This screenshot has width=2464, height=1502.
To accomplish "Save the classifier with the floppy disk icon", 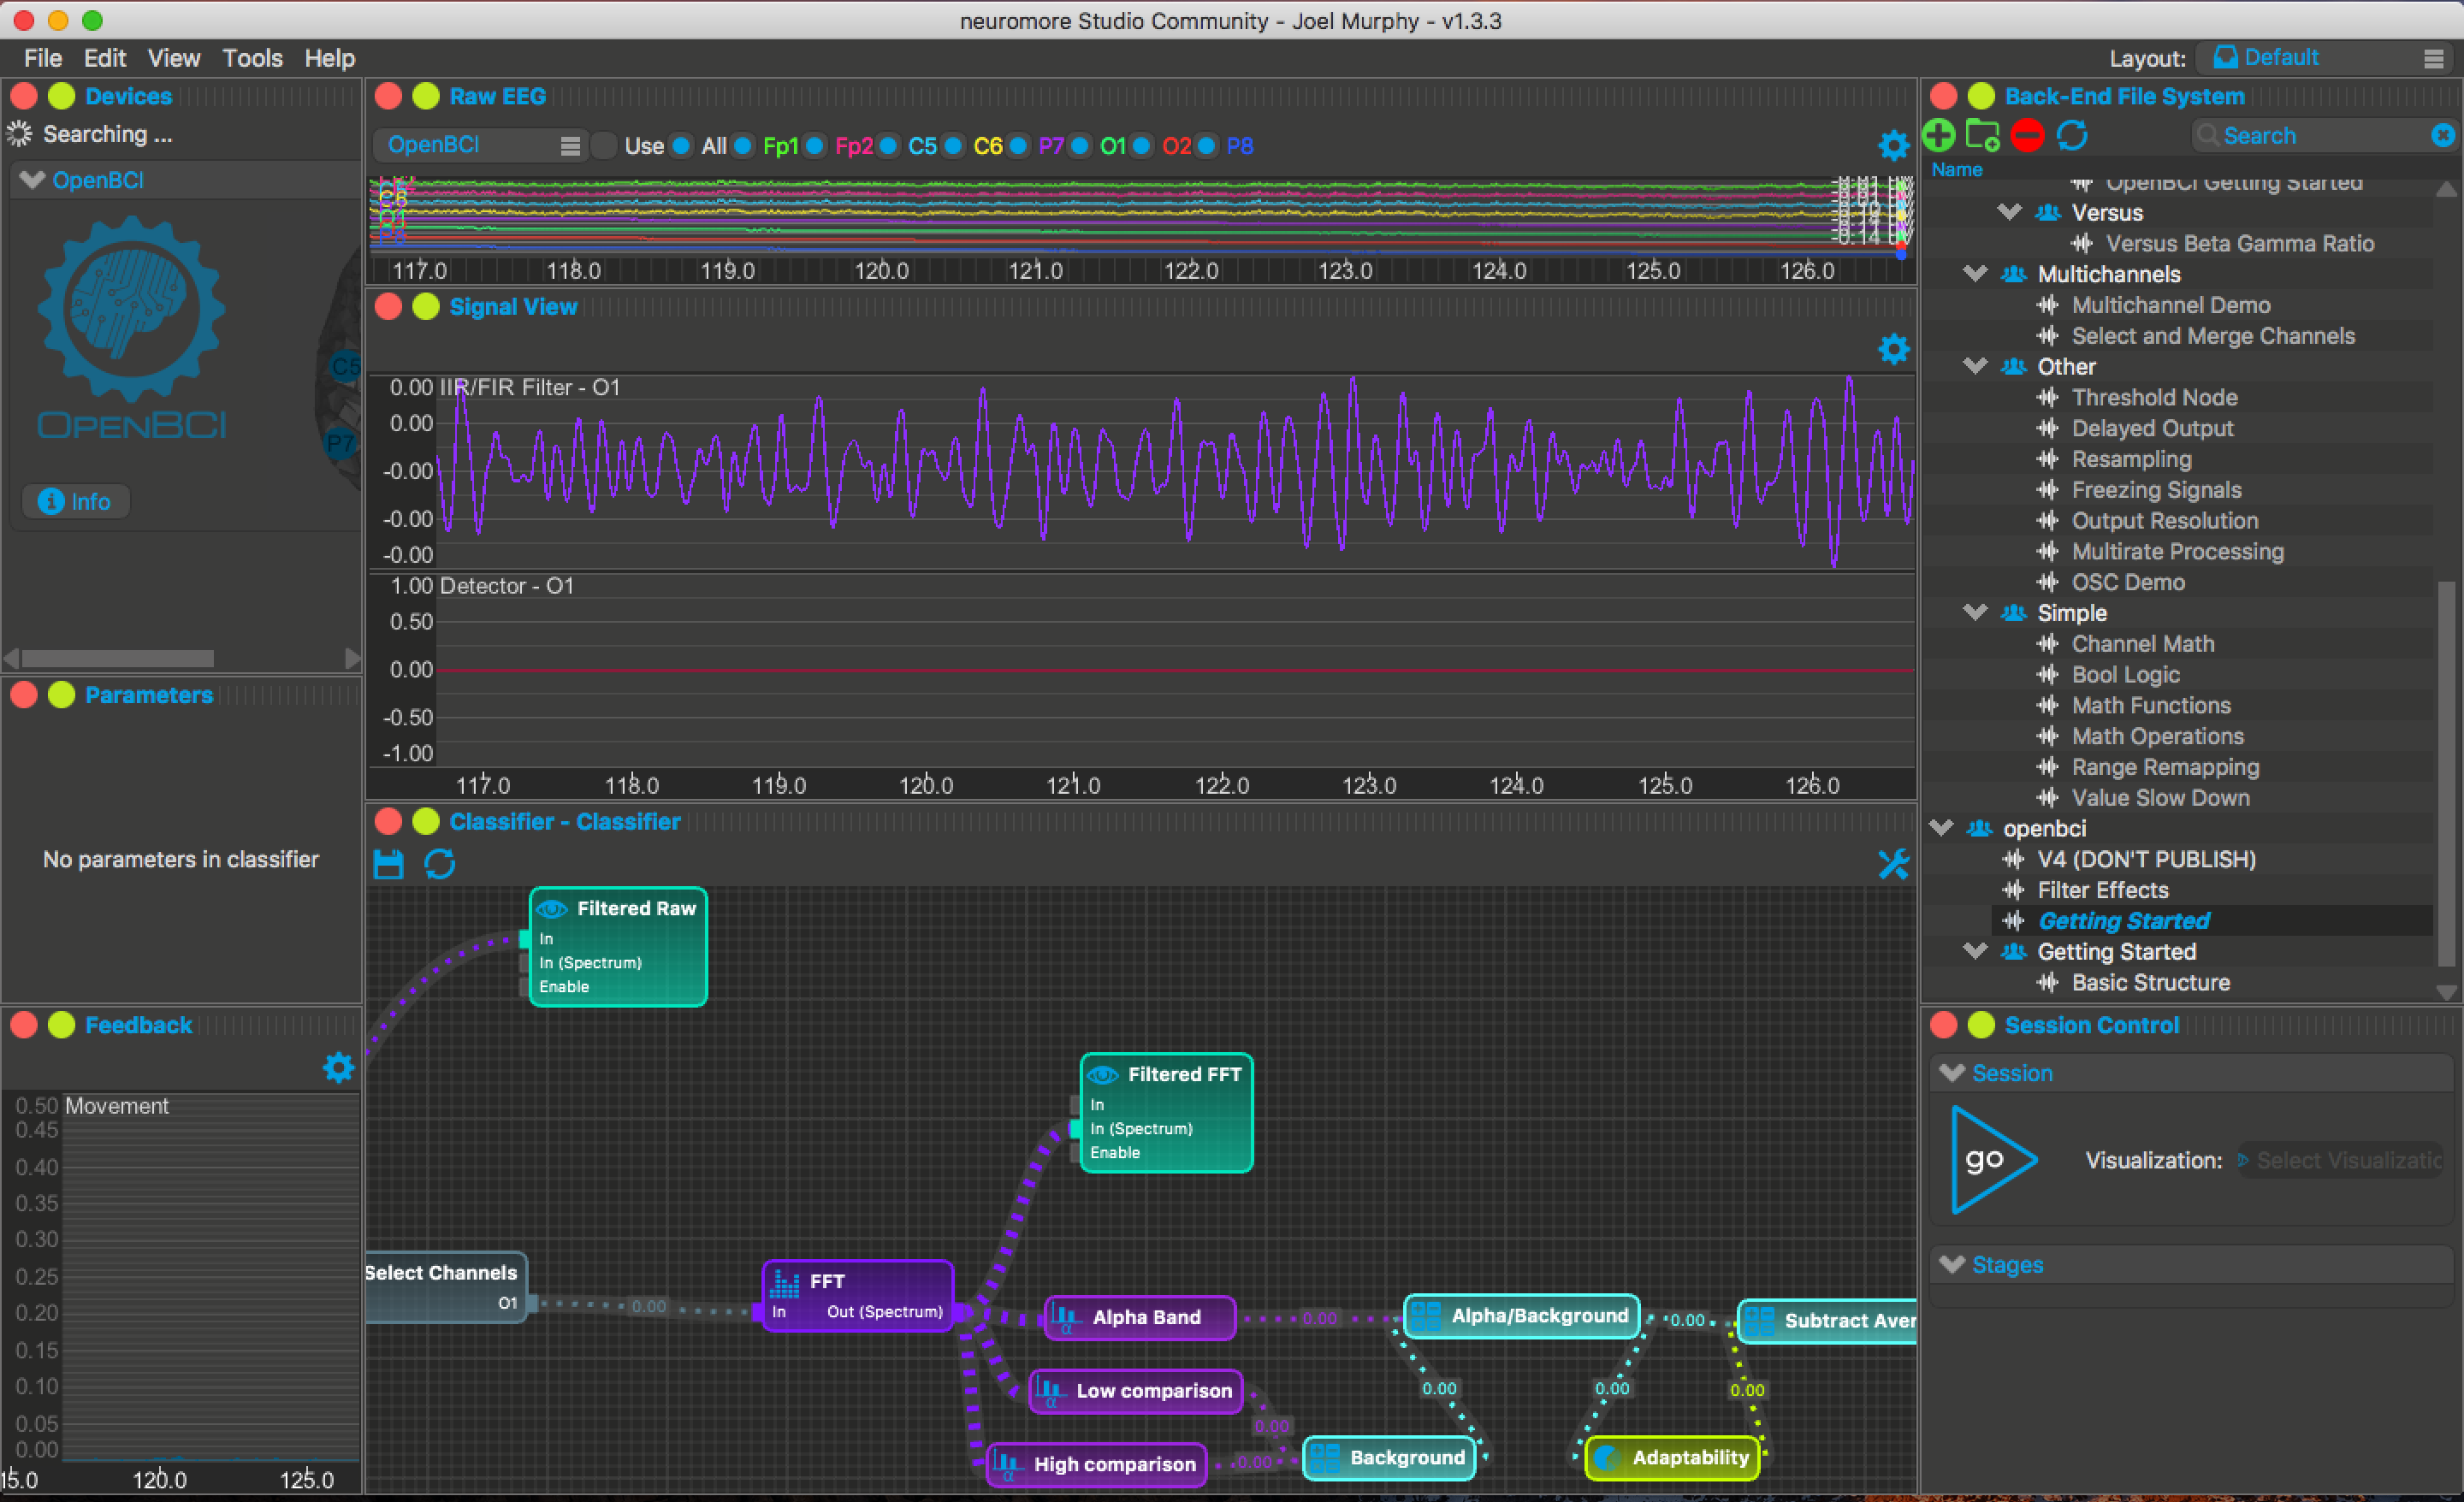I will coord(388,864).
